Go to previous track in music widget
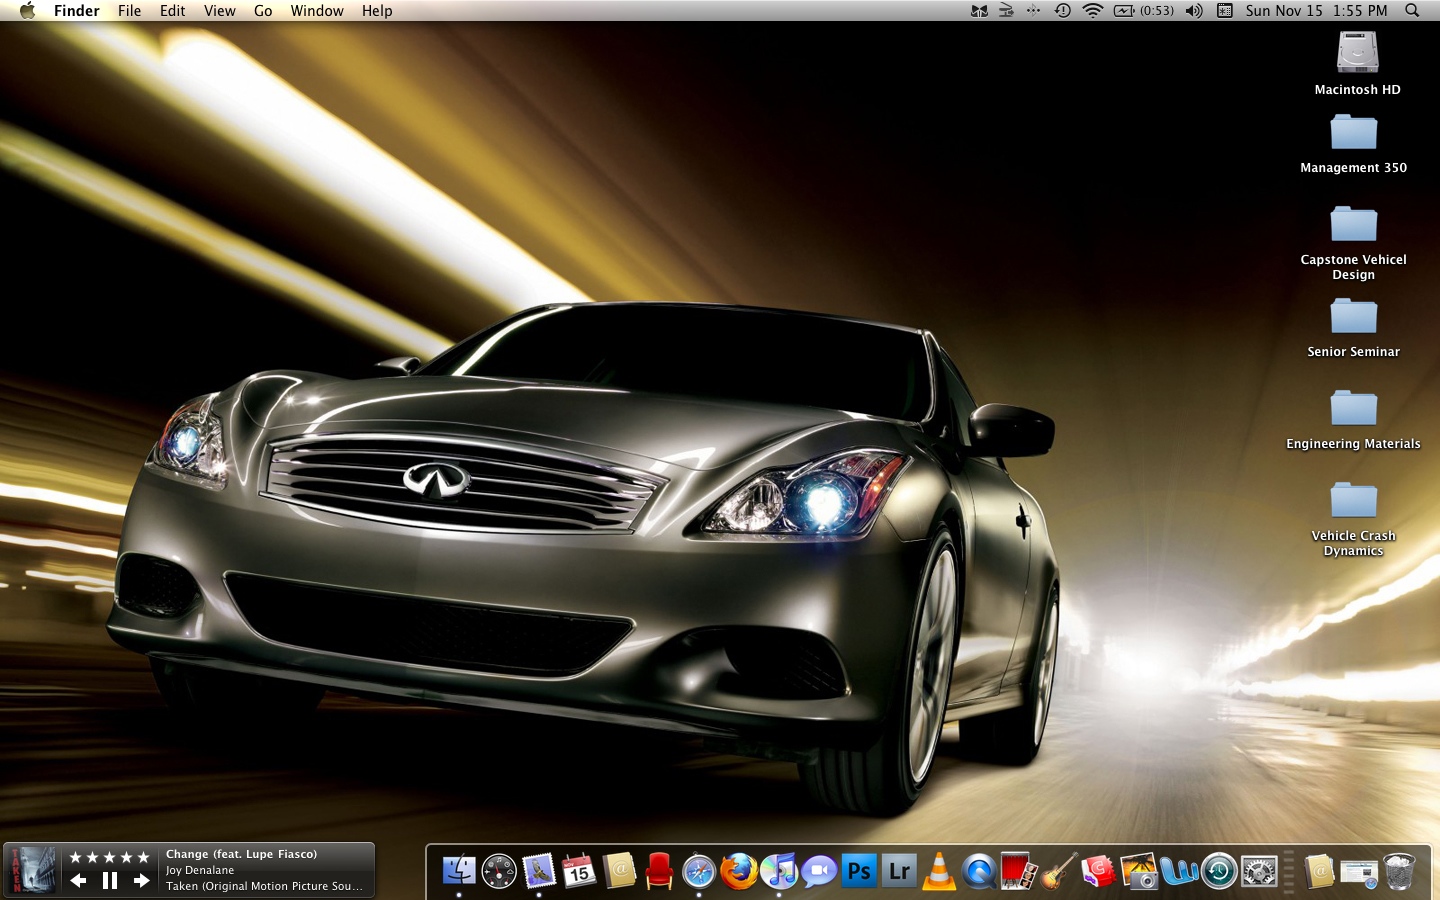This screenshot has height=900, width=1440. tap(78, 880)
